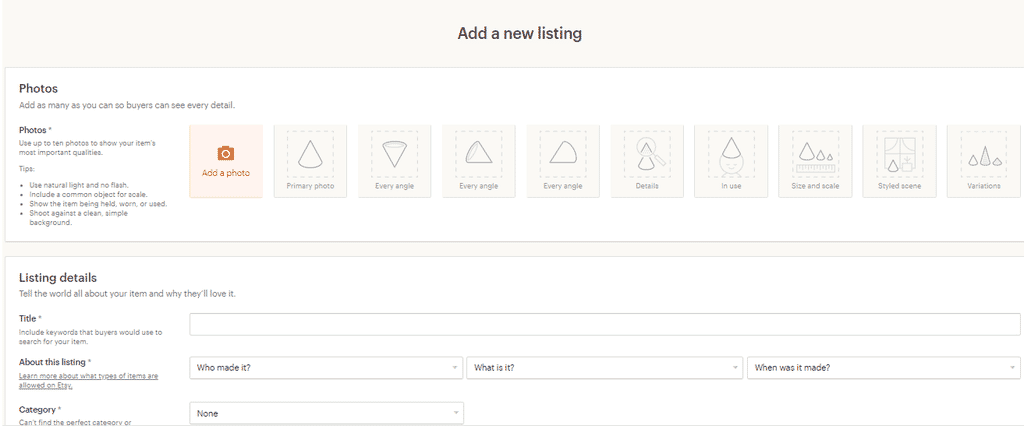This screenshot has height=429, width=1024.
Task: Click the Add a photo label
Action: (226, 173)
